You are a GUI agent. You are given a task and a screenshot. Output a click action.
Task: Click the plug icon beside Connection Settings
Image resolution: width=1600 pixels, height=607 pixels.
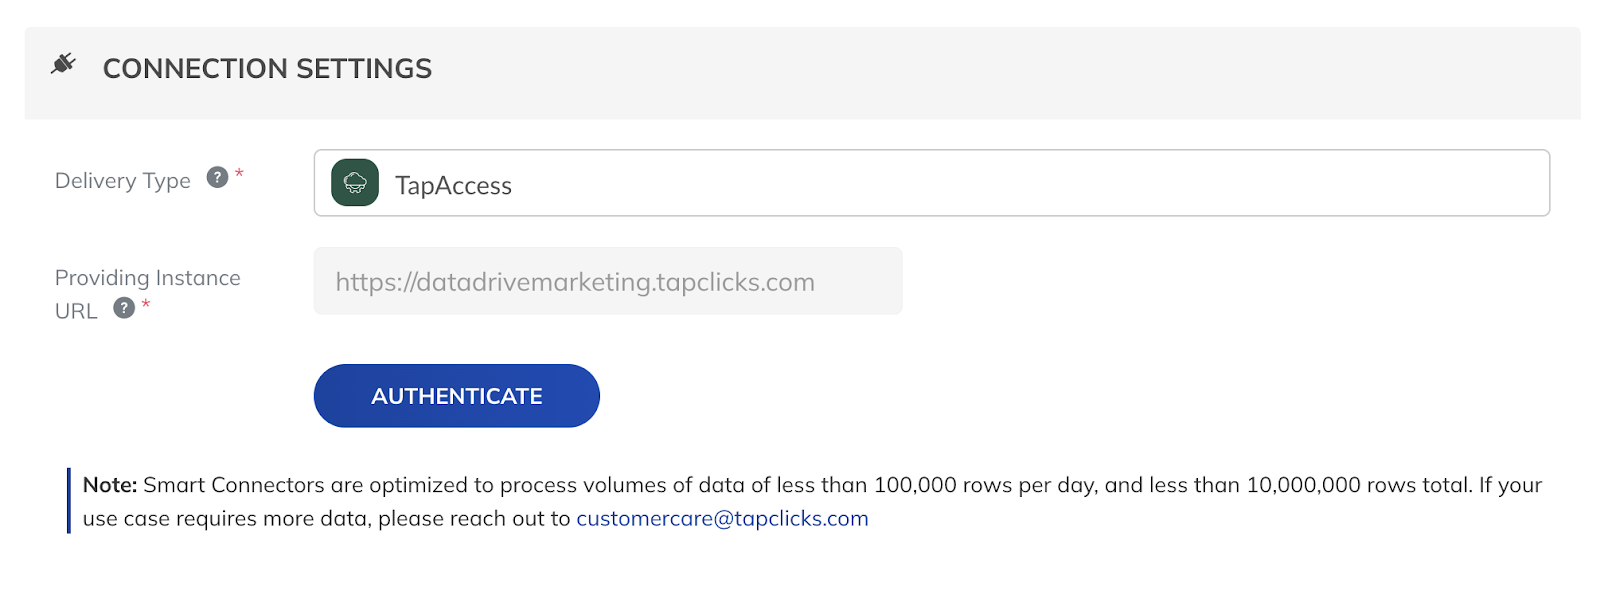[x=63, y=64]
